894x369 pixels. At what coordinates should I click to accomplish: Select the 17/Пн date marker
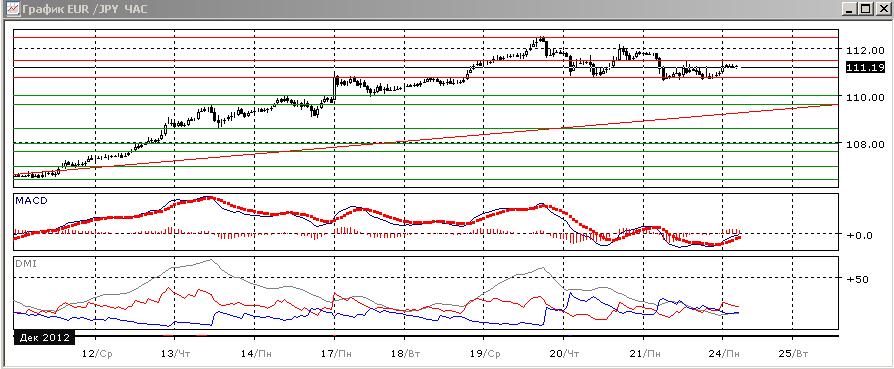pos(336,354)
